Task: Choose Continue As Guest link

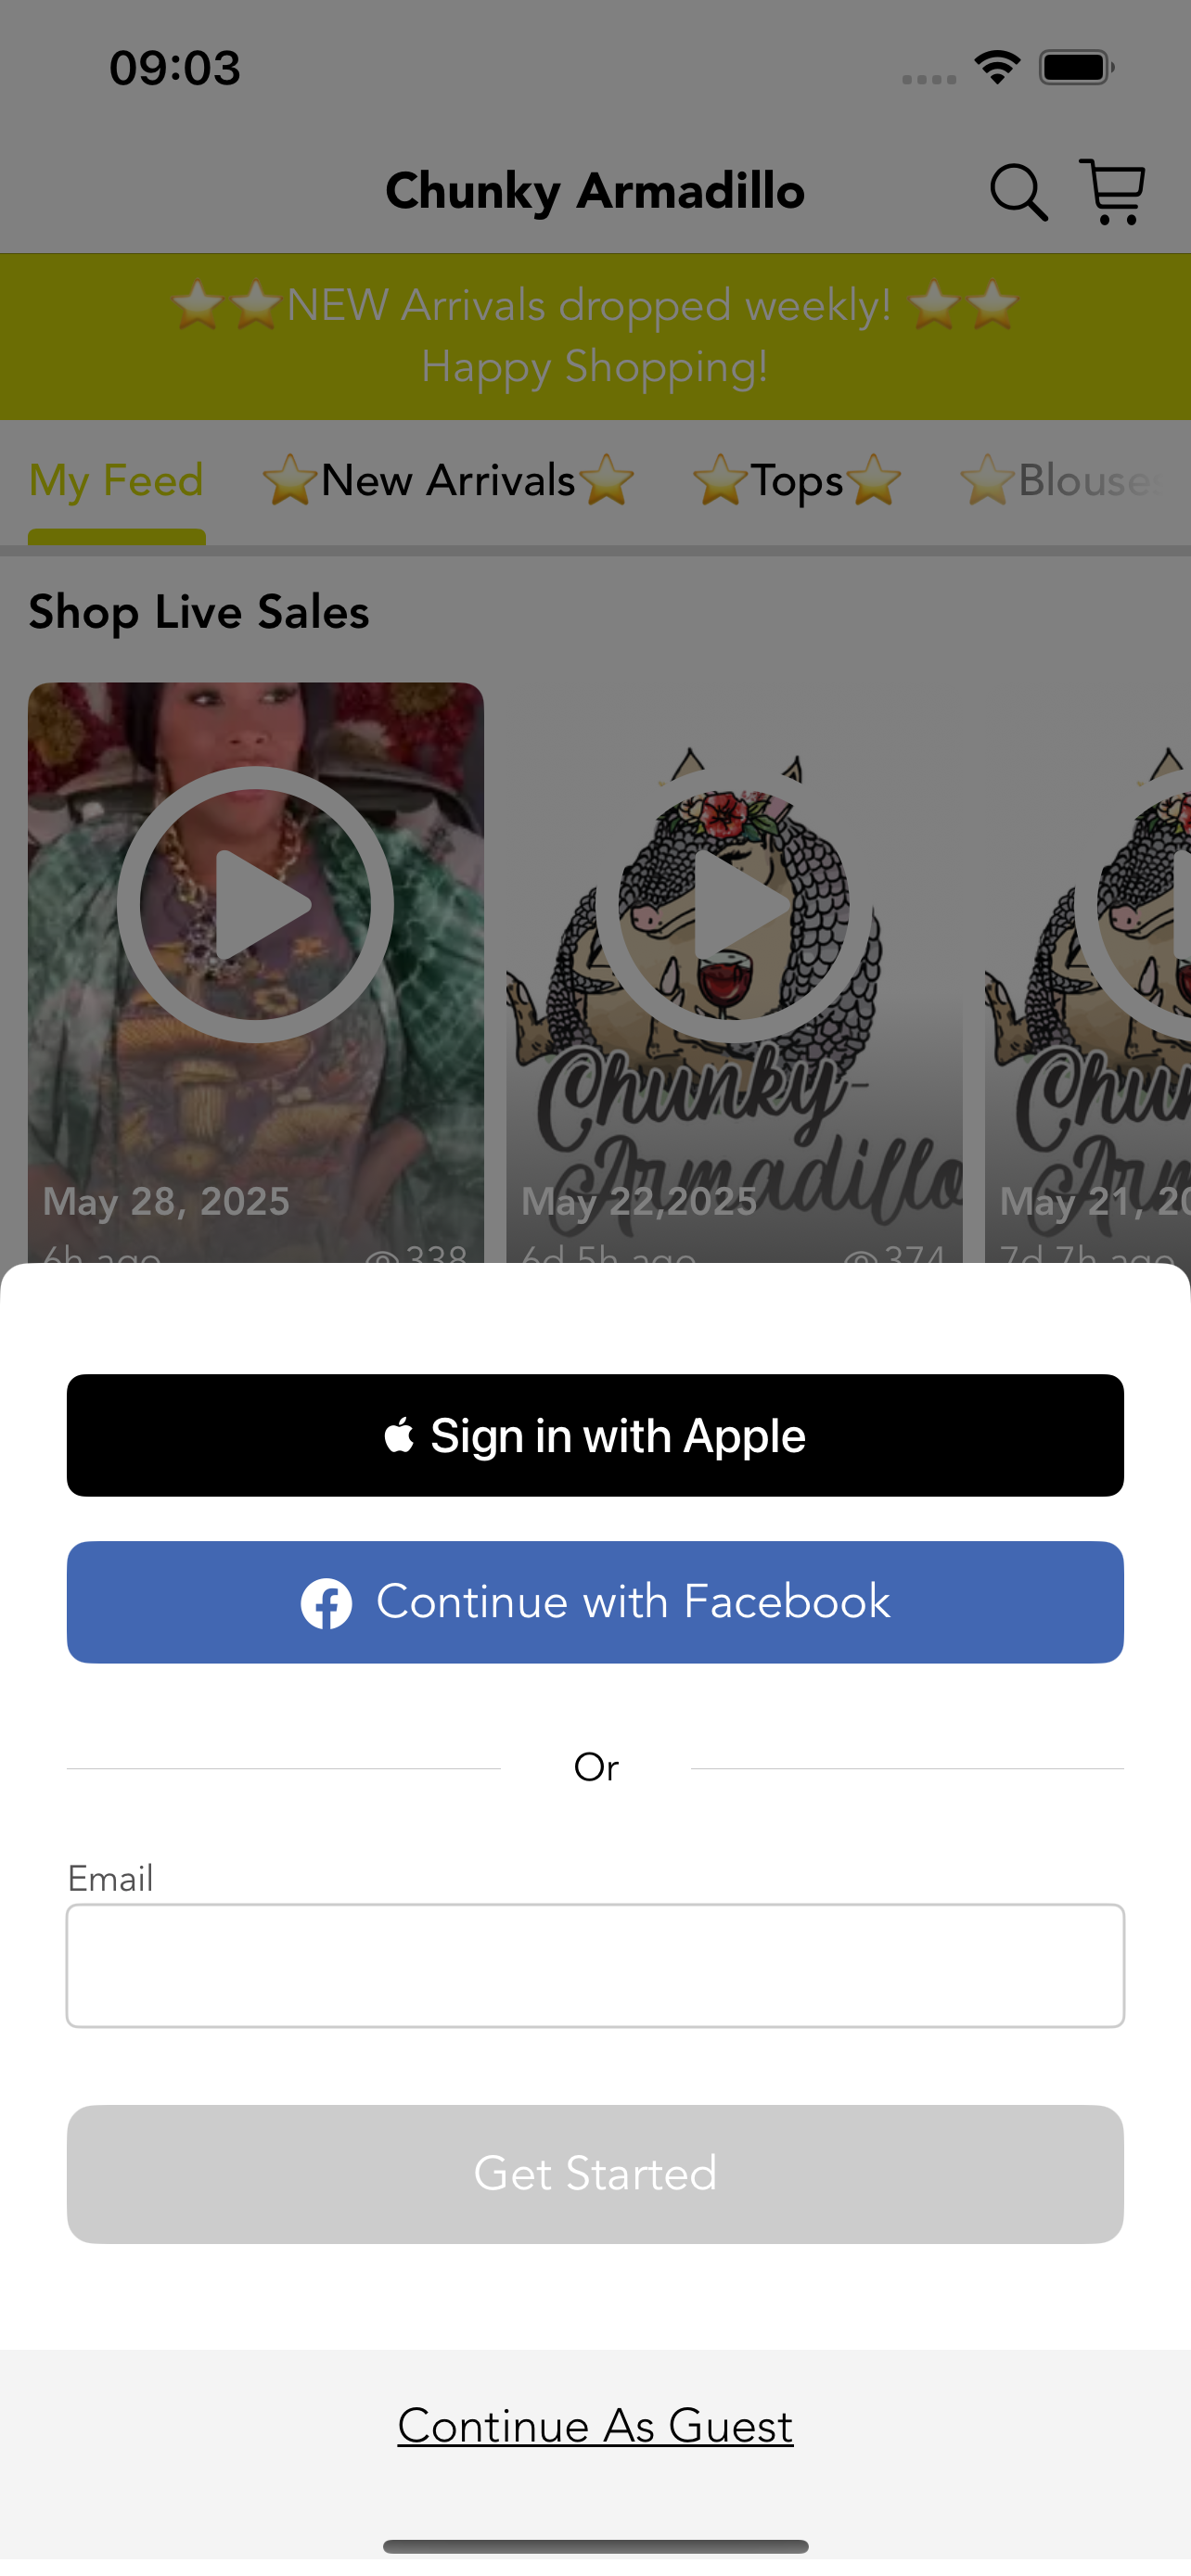Action: click(595, 2426)
